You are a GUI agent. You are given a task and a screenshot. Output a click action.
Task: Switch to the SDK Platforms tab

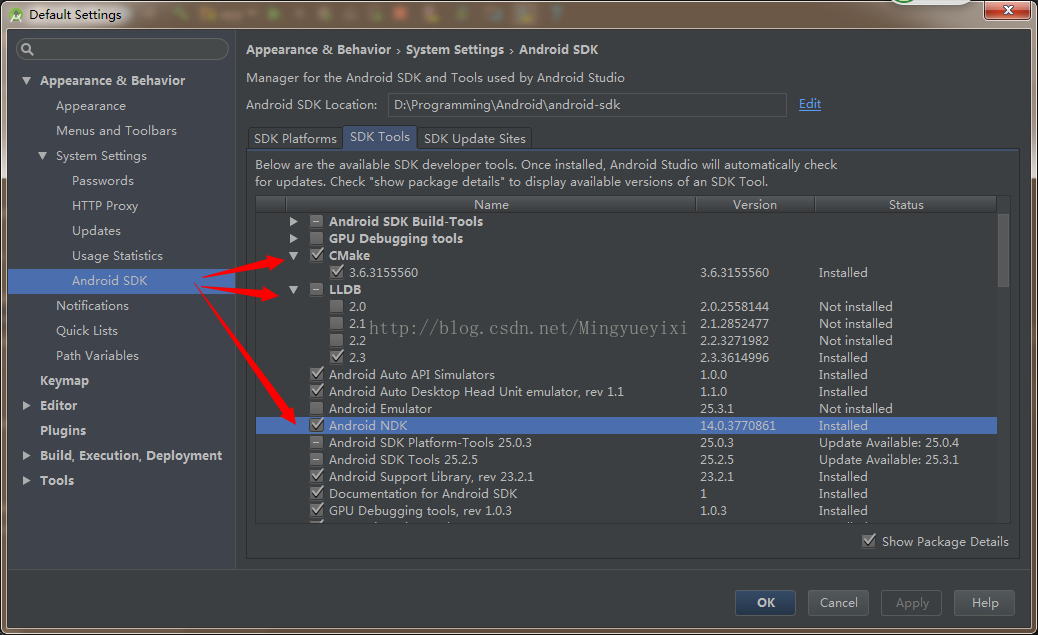[x=295, y=138]
